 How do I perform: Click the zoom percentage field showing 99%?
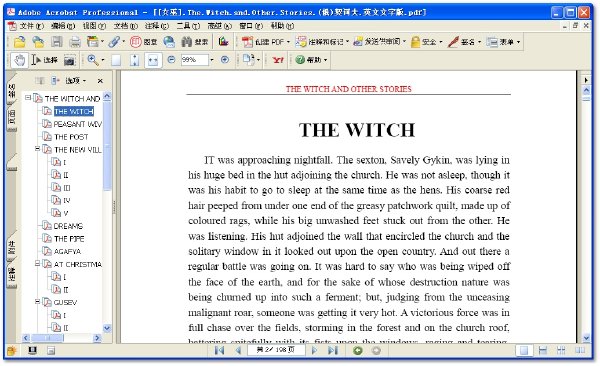pyautogui.click(x=195, y=60)
